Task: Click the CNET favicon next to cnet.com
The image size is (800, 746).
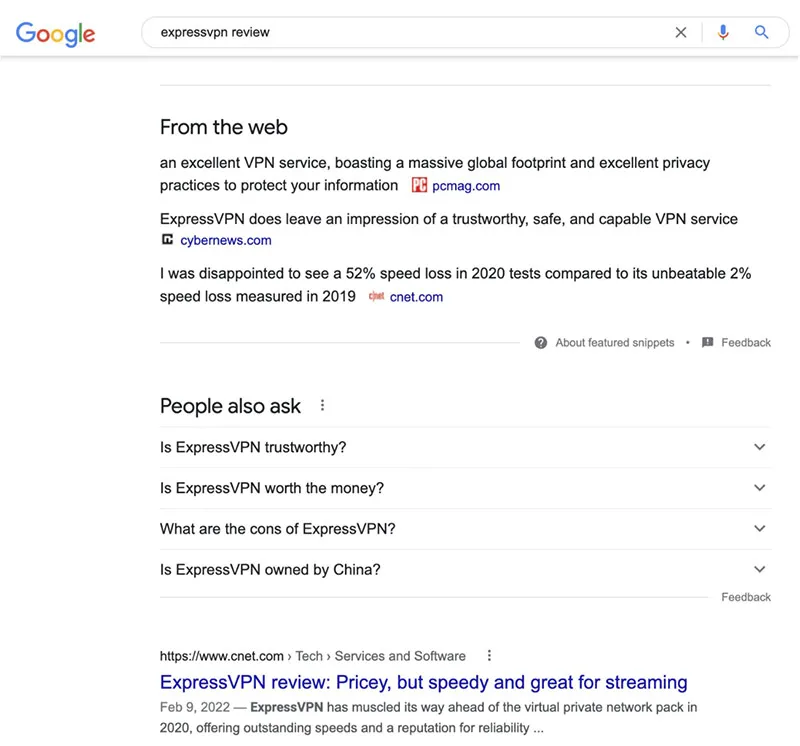Action: (379, 296)
